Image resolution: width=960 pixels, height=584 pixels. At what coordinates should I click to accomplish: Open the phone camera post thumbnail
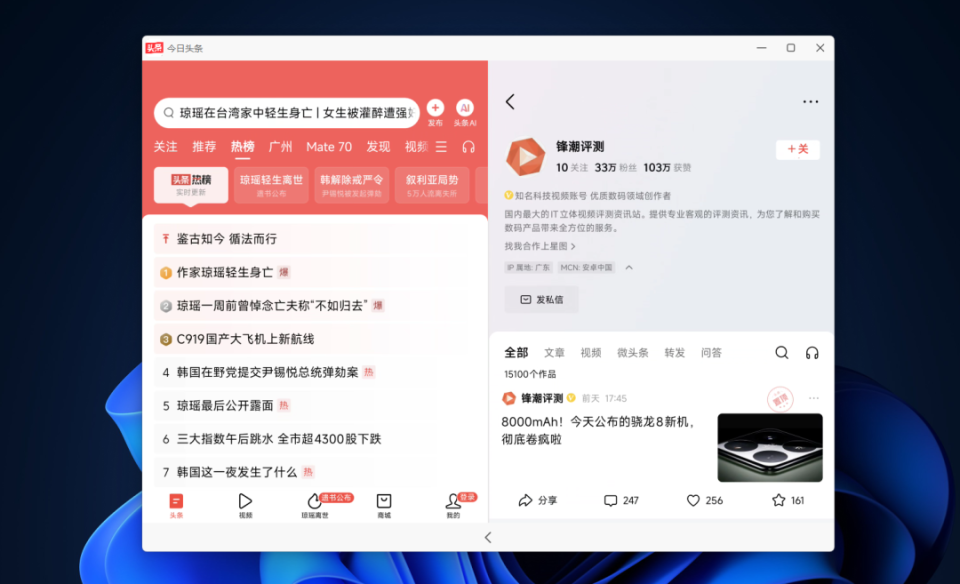coord(770,447)
